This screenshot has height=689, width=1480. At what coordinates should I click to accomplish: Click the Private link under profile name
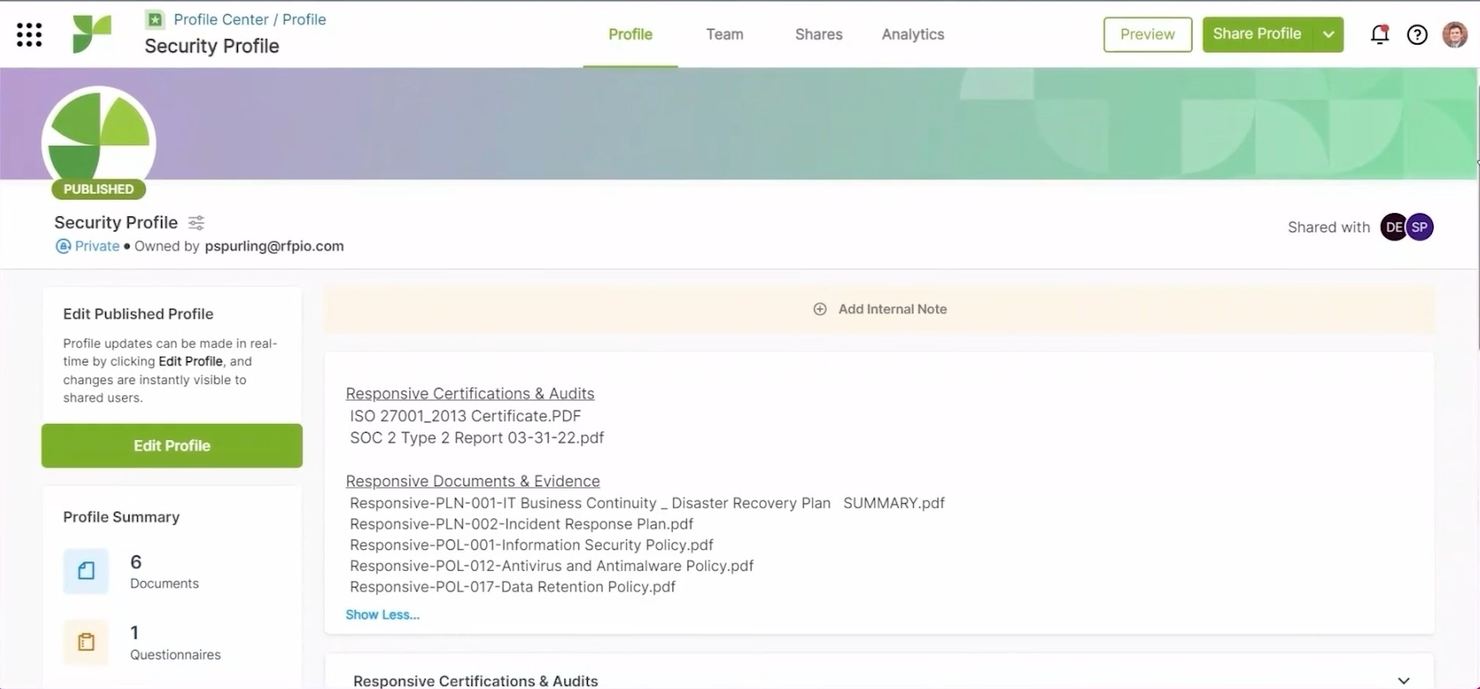tap(97, 246)
